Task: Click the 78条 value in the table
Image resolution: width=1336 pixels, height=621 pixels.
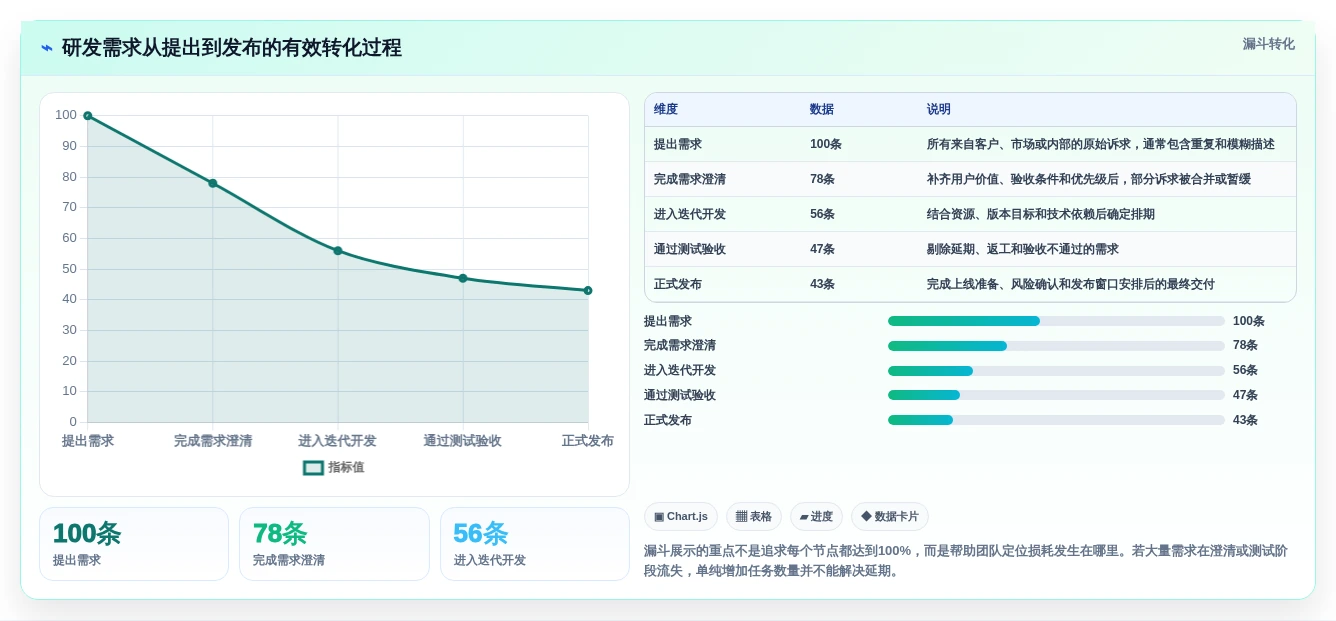Action: (822, 179)
